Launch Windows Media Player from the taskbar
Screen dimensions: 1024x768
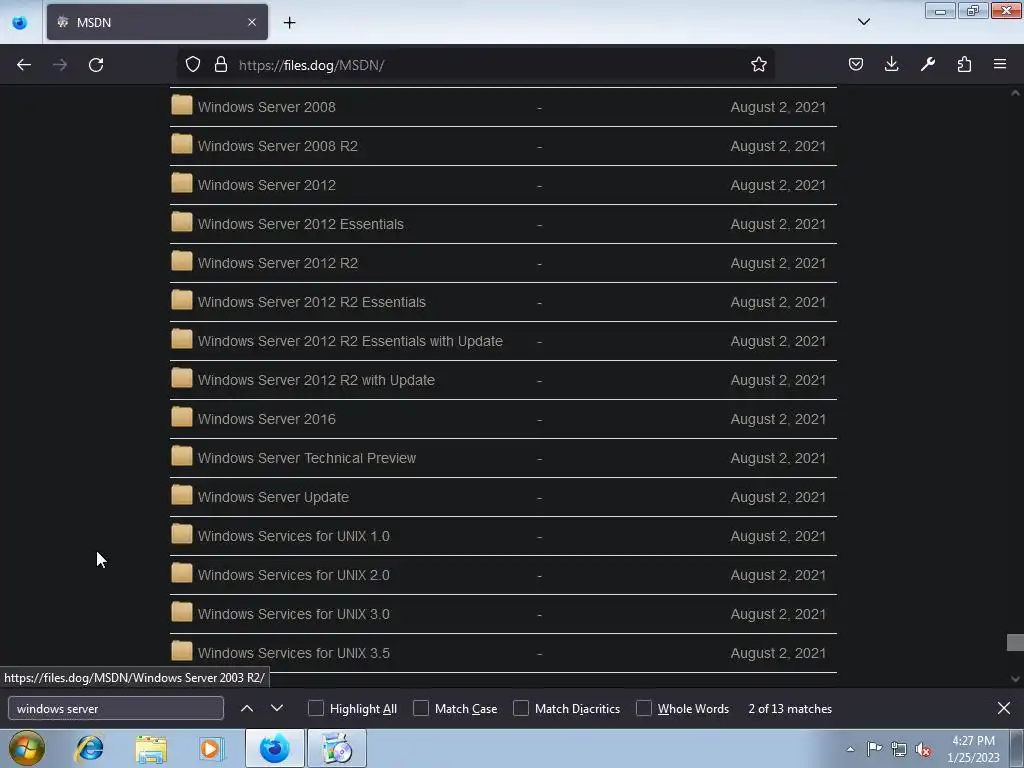click(x=211, y=748)
